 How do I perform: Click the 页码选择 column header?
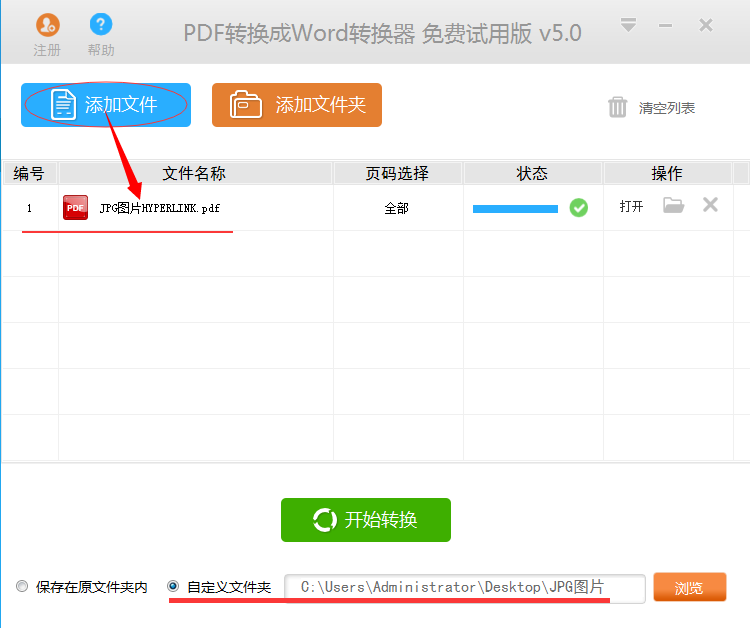point(397,173)
